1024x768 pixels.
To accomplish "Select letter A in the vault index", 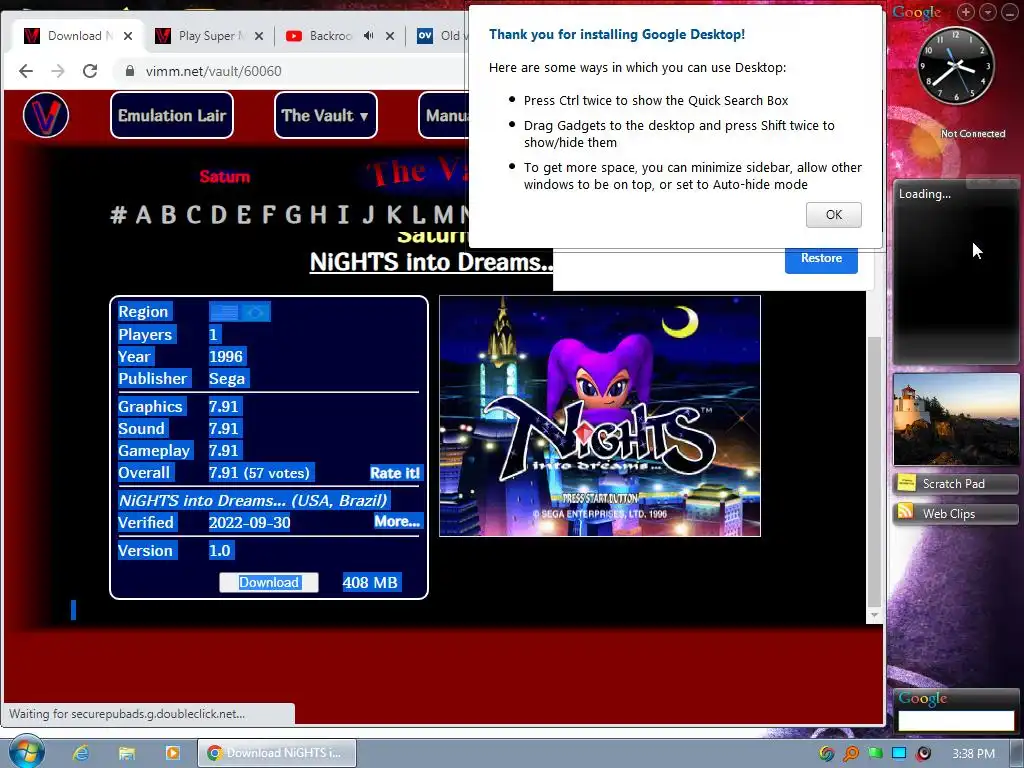I will (x=143, y=214).
